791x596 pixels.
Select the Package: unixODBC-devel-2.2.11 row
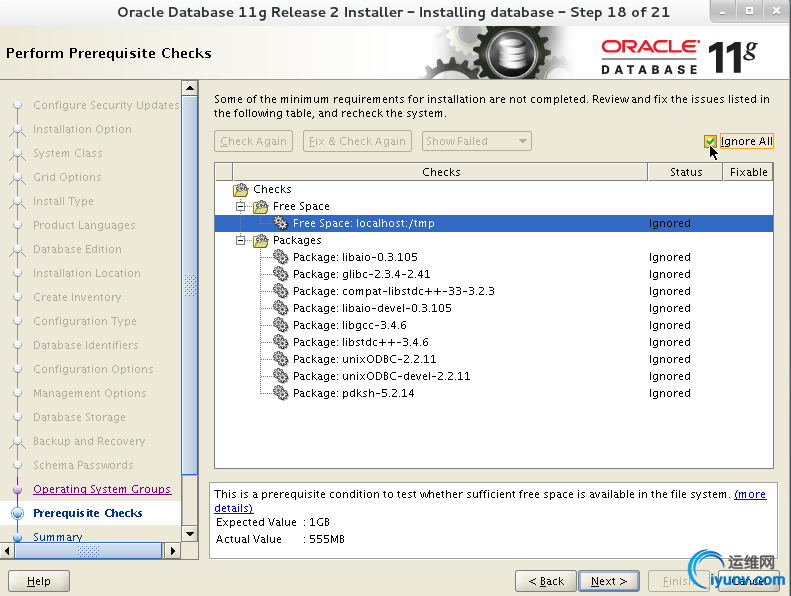494,376
